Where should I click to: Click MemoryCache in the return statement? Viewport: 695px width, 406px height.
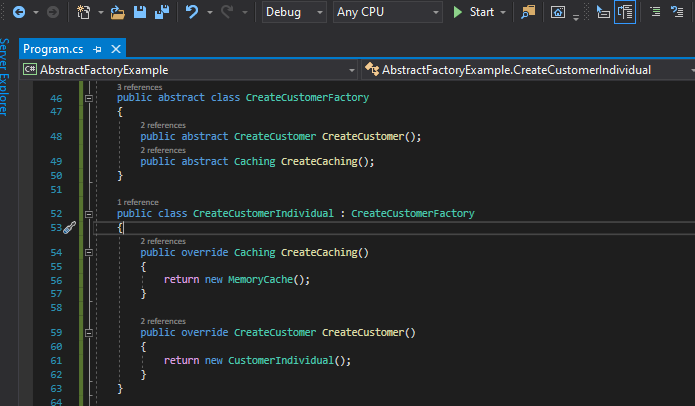261,280
